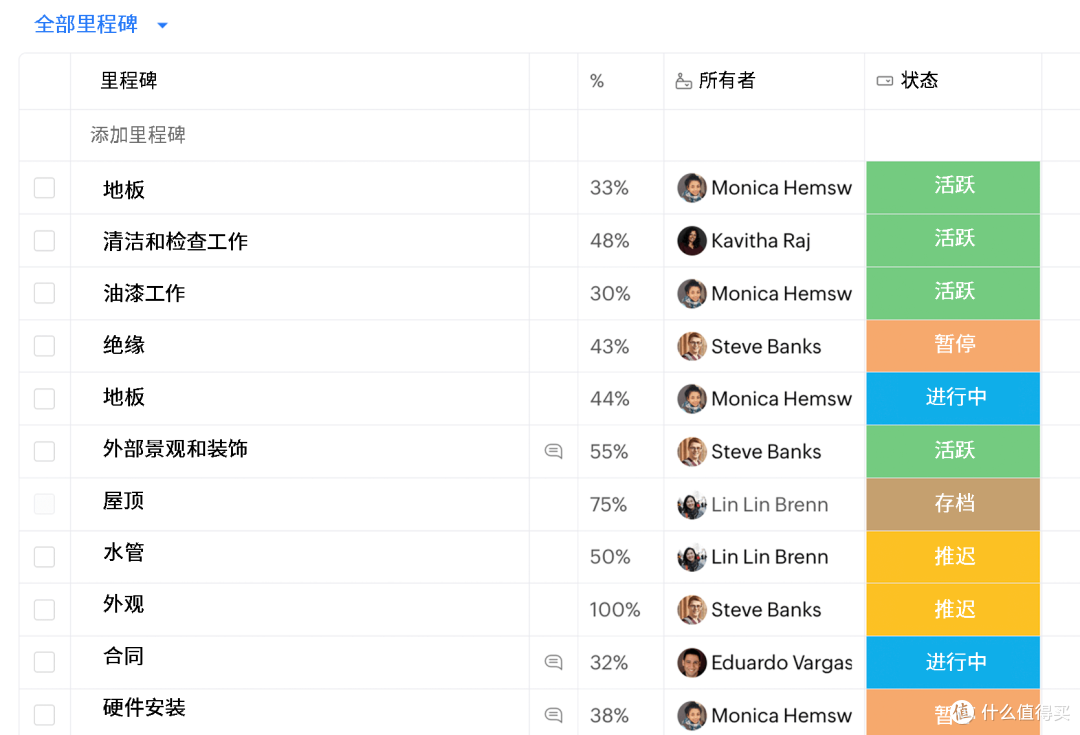Screen dimensions: 1080x735
Task: Expand the 全部里程碑 view dropdown arrow
Action: coord(163,25)
